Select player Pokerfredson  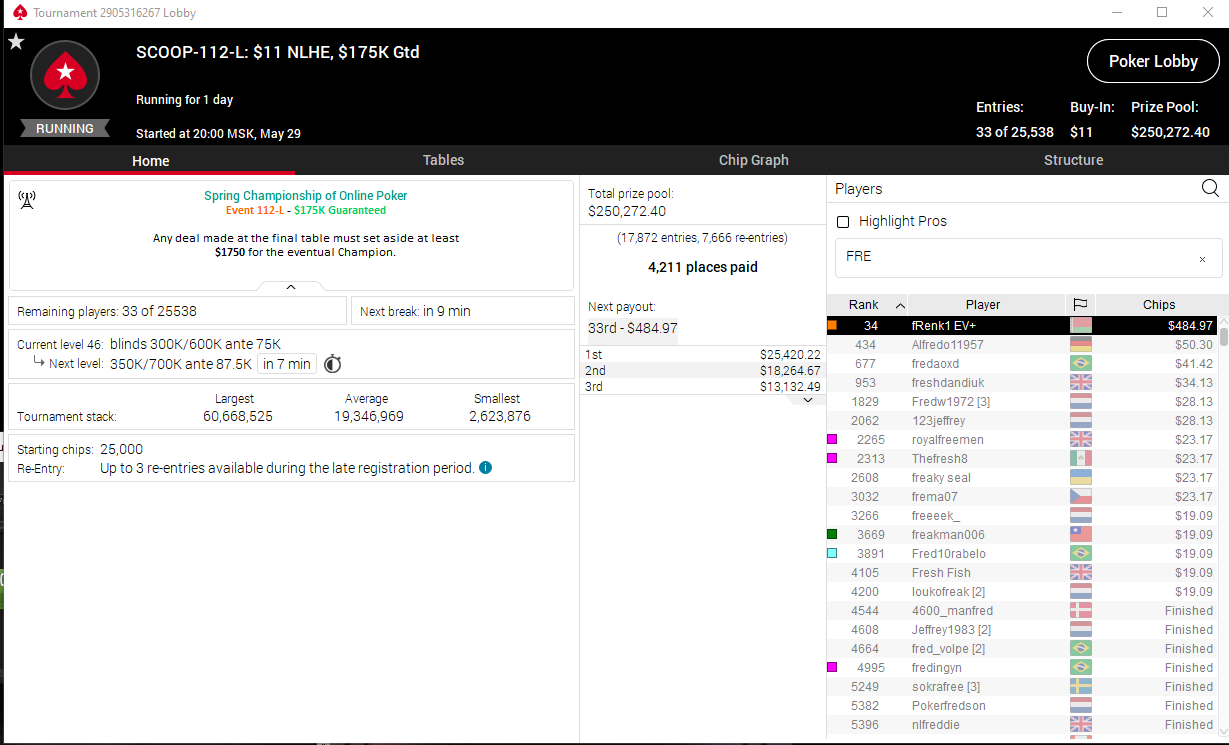tap(1021, 705)
